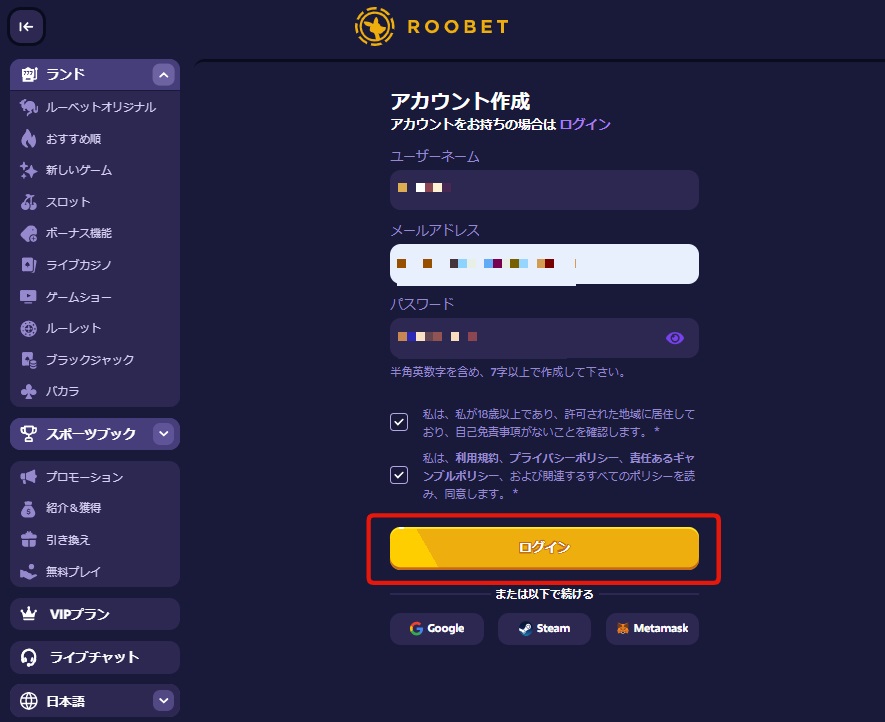885x722 pixels.
Task: Open 無料プレイ menu entry
Action: click(x=95, y=572)
